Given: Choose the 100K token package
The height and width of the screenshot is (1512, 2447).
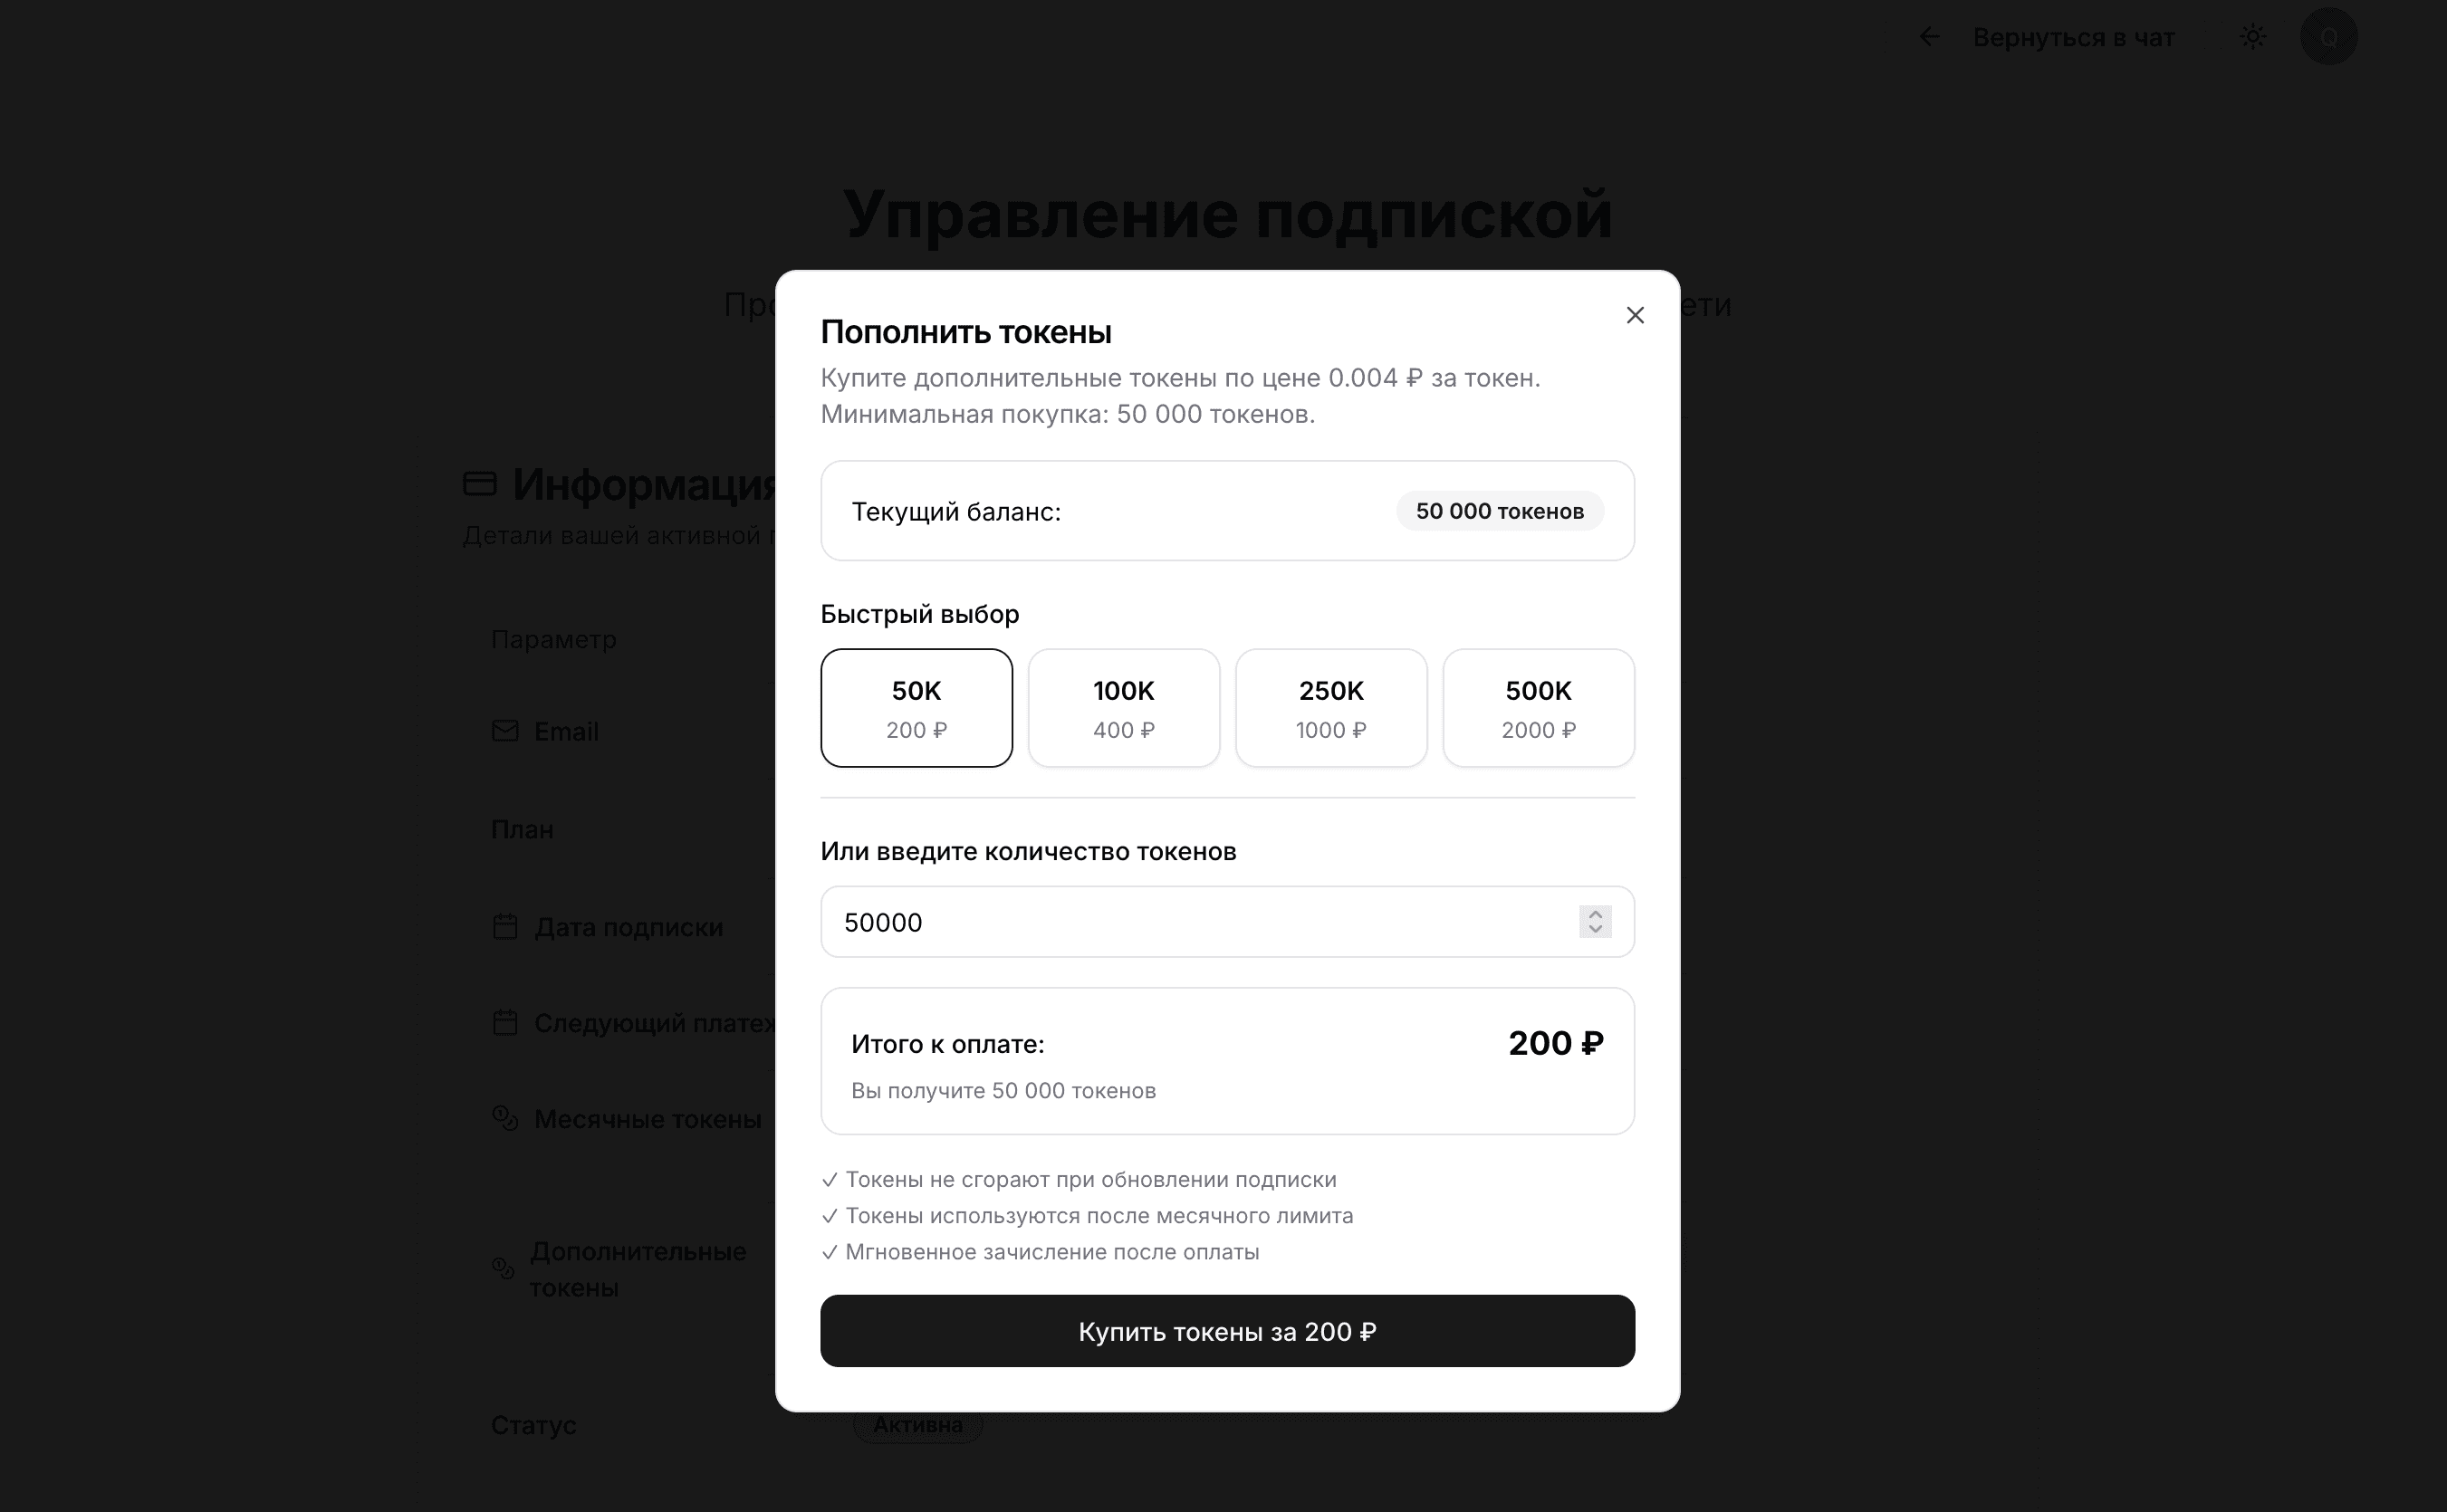Looking at the screenshot, I should pyautogui.click(x=1123, y=708).
